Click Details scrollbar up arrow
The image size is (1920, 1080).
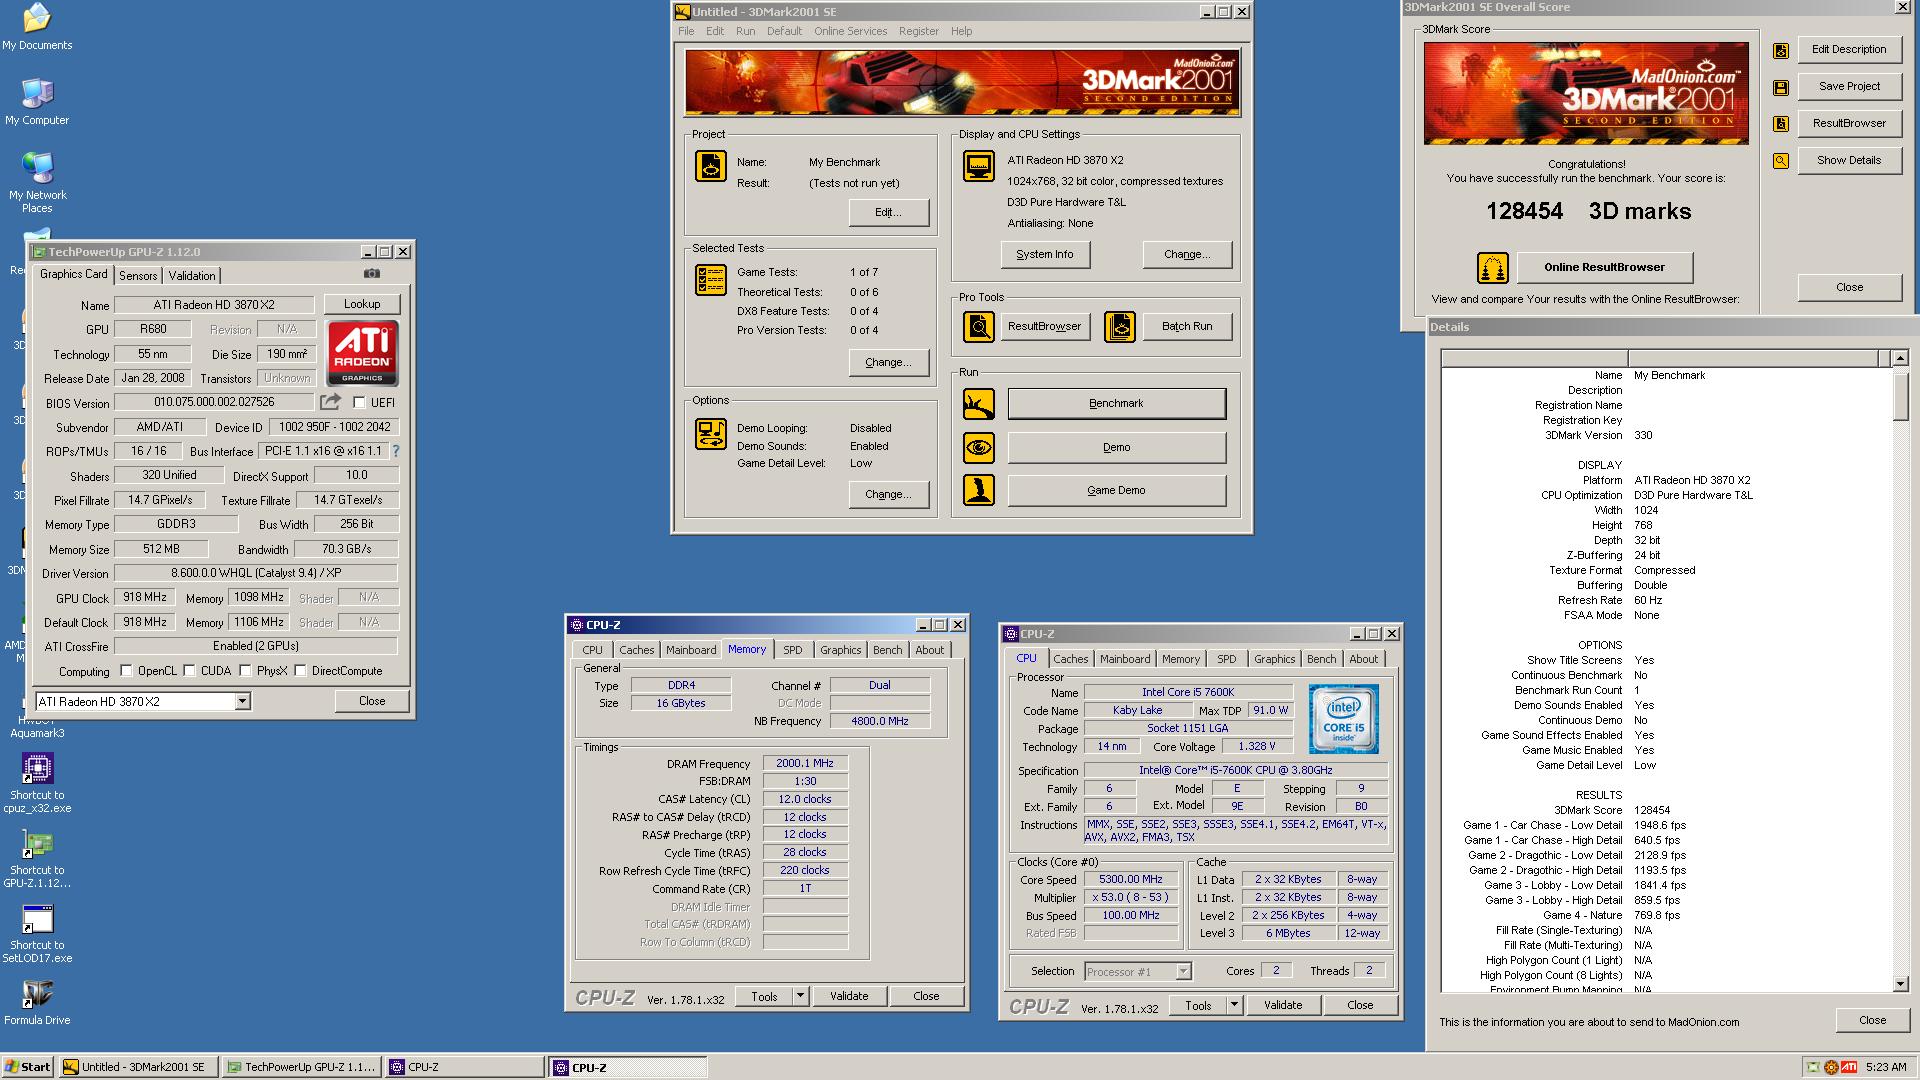click(1901, 358)
